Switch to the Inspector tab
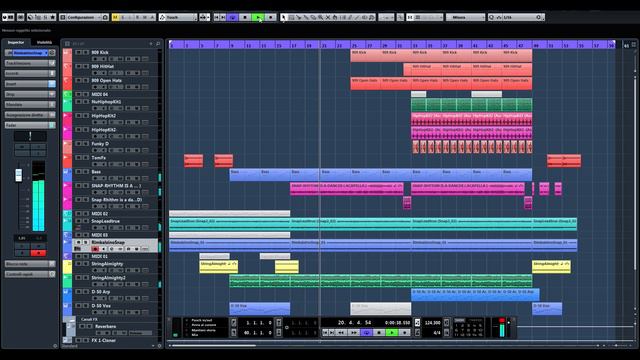Image resolution: width=640 pixels, height=360 pixels. [x=16, y=42]
